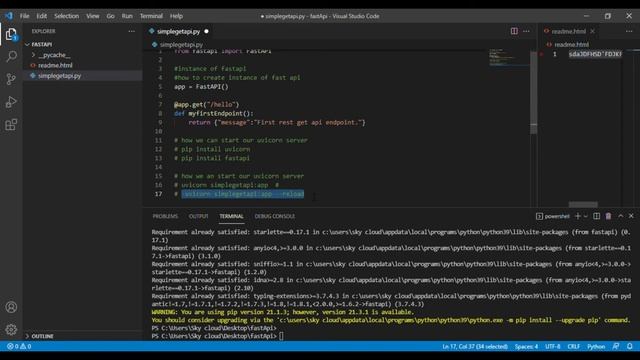Click line 5 app = FastAPI() code
Viewport: 640px width, 360px height.
click(201, 87)
